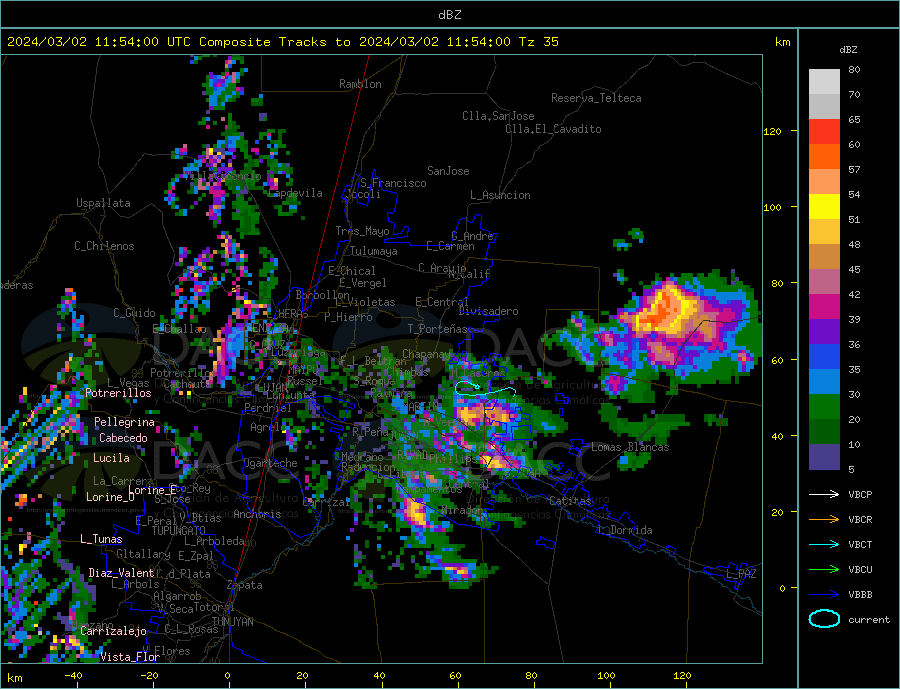Click the VBBB legend label text
This screenshot has width=900, height=689.
coord(860,595)
